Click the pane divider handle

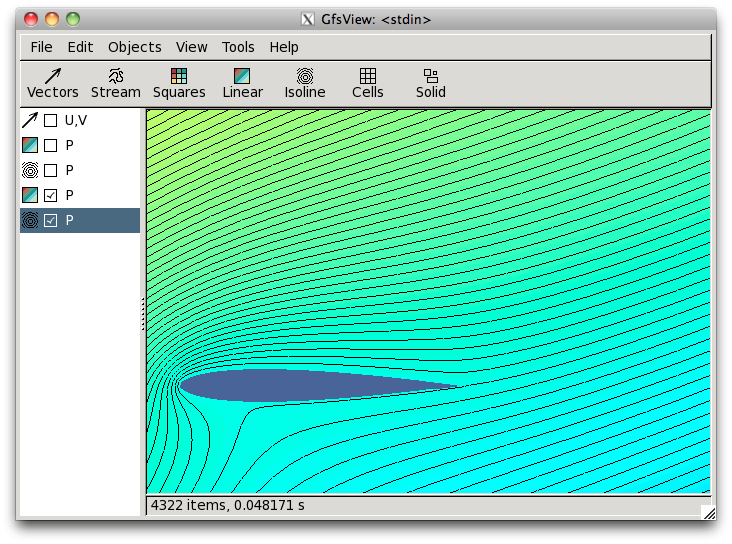click(143, 314)
